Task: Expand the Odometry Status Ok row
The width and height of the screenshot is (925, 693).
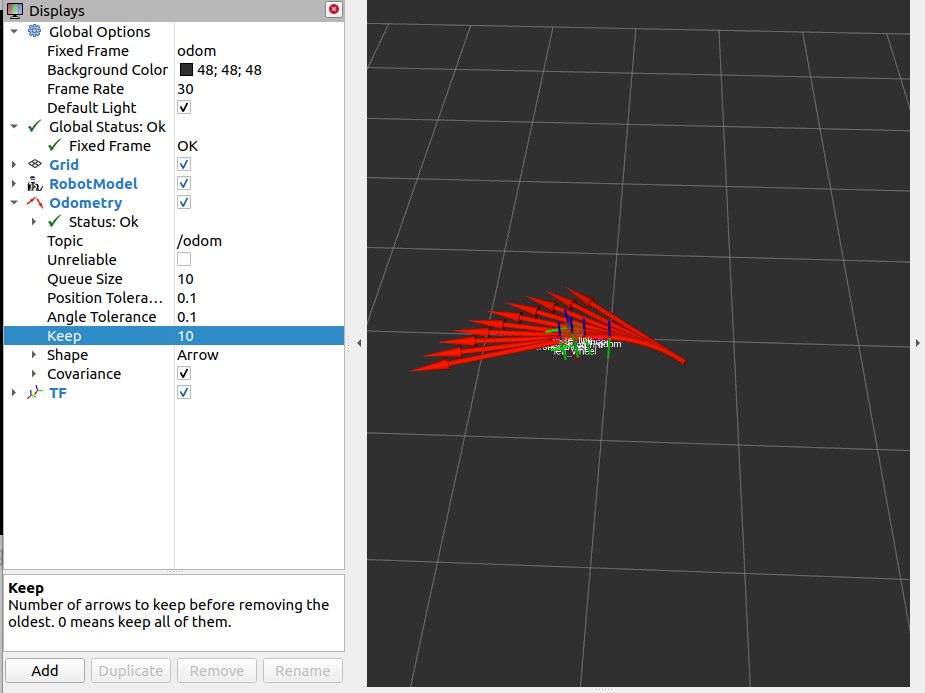Action: tap(34, 221)
